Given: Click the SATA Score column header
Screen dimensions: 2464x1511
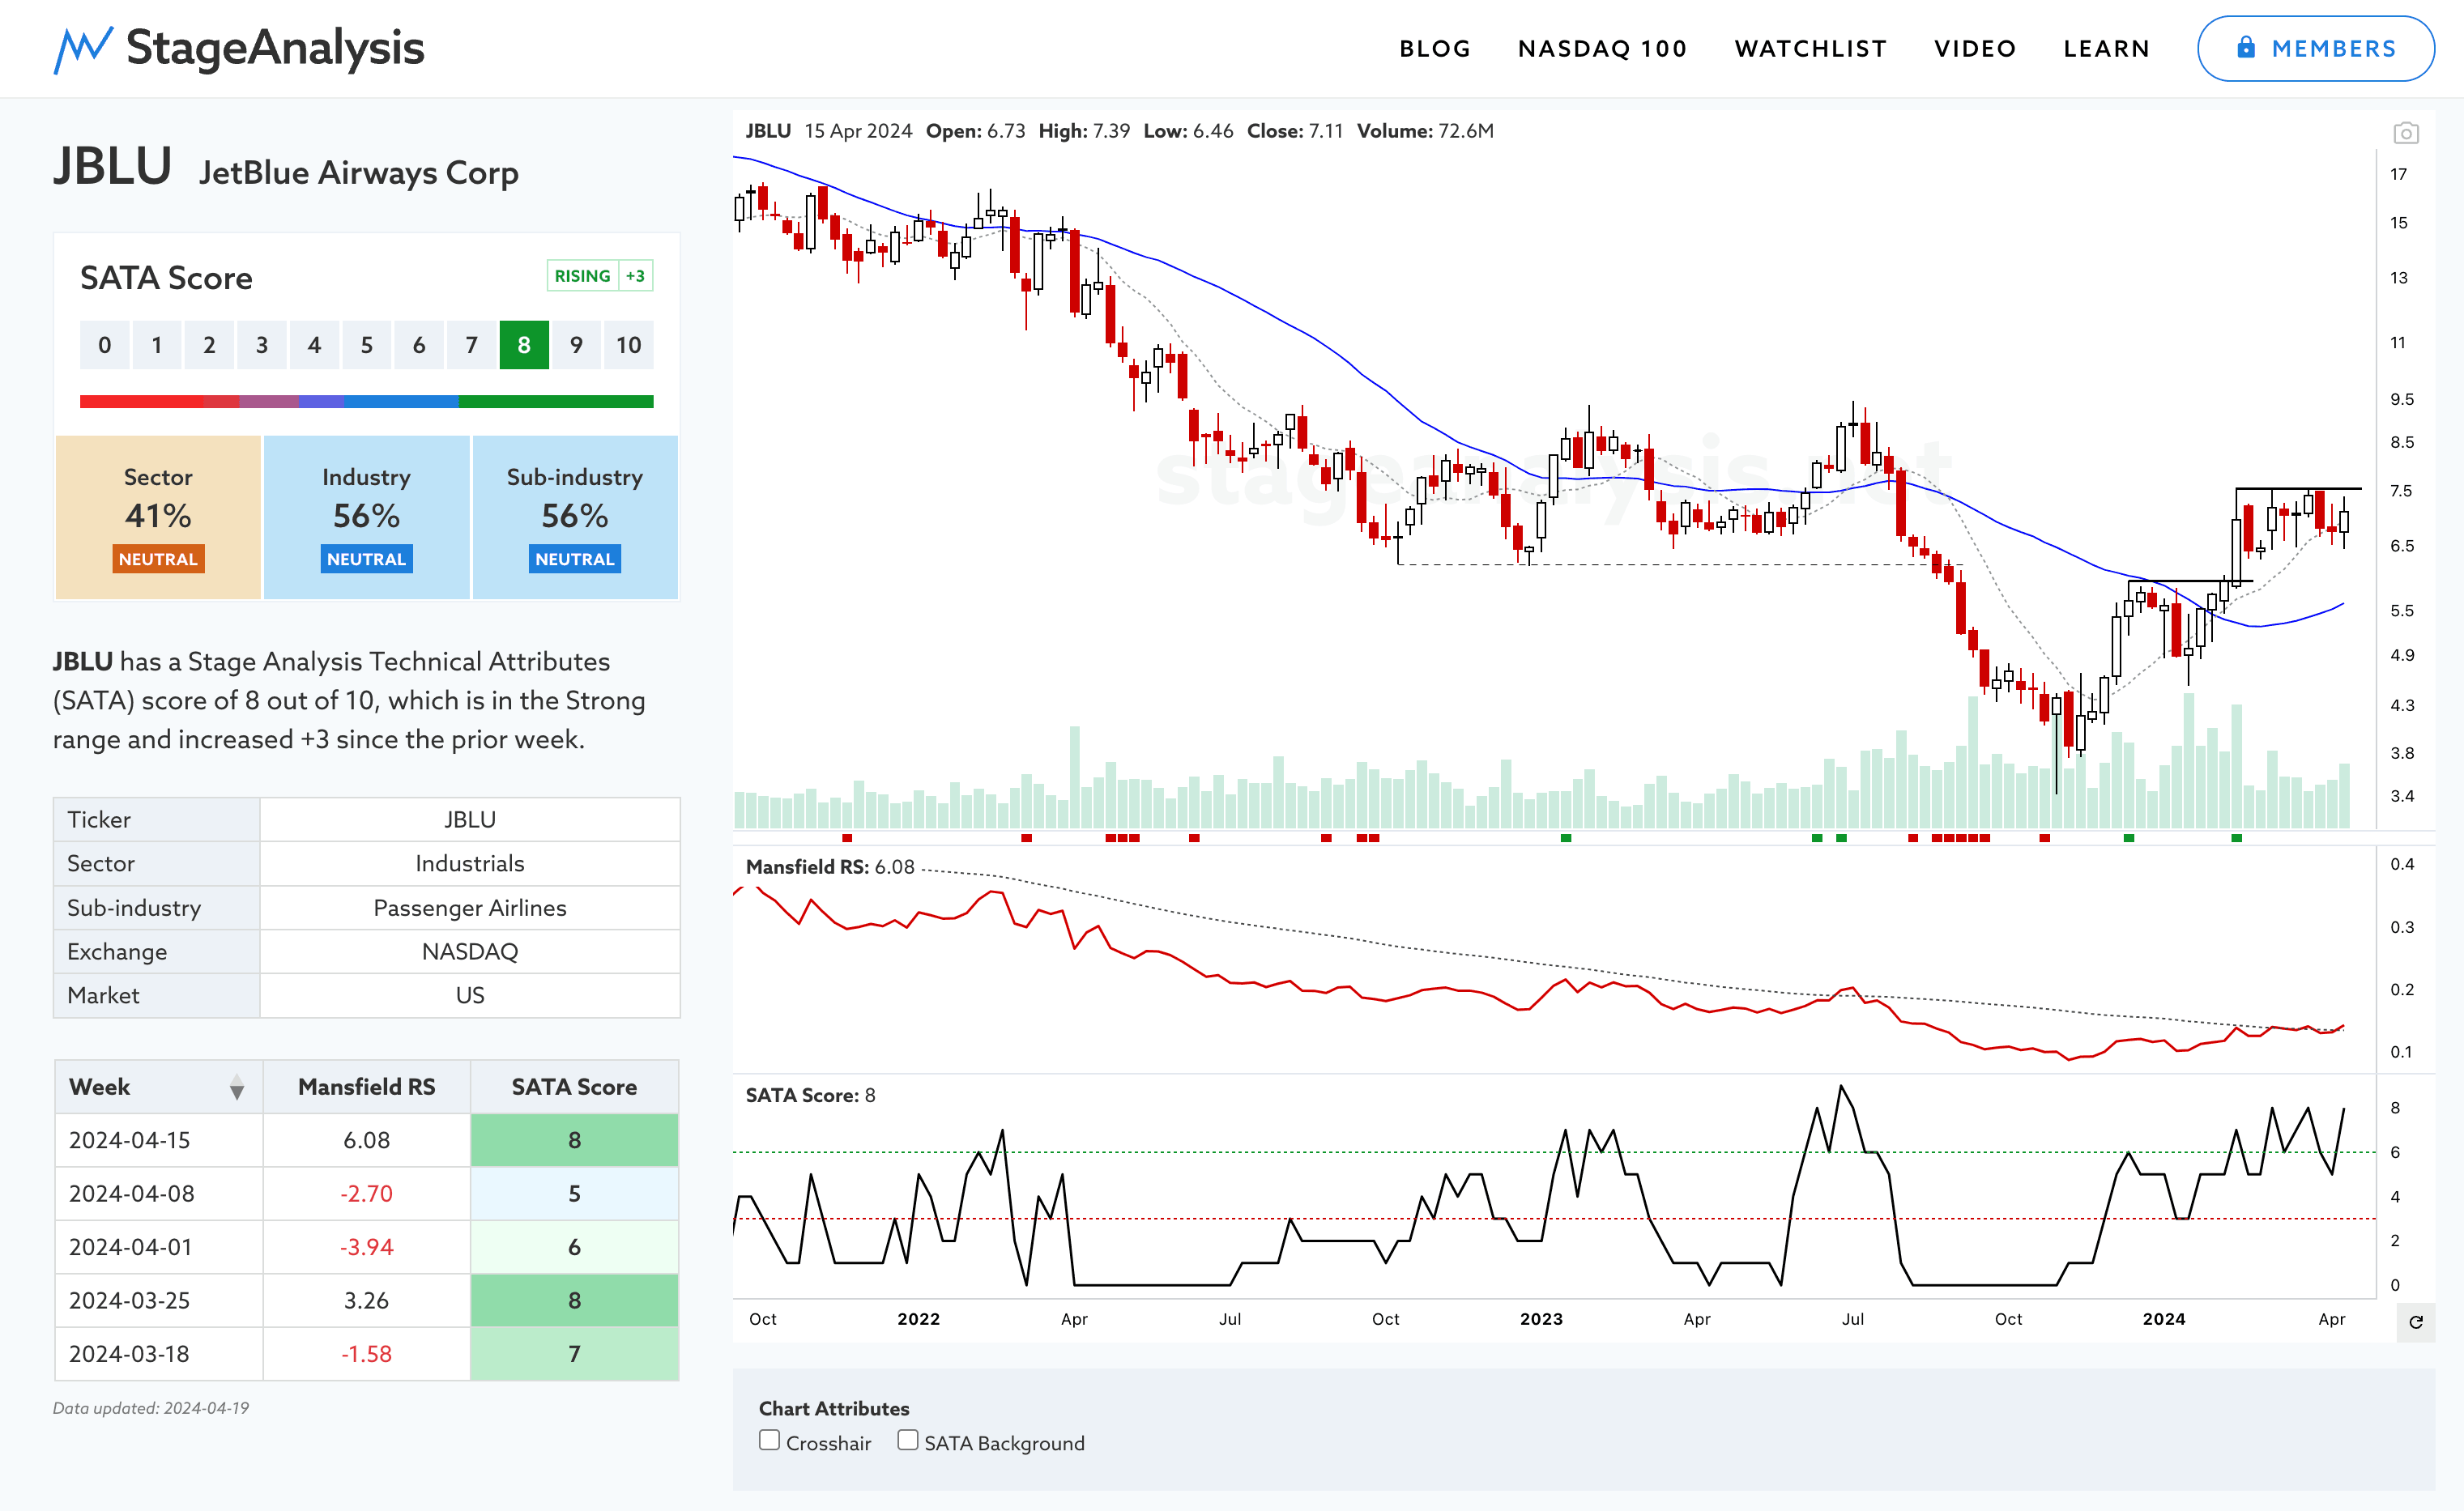Looking at the screenshot, I should point(574,1087).
